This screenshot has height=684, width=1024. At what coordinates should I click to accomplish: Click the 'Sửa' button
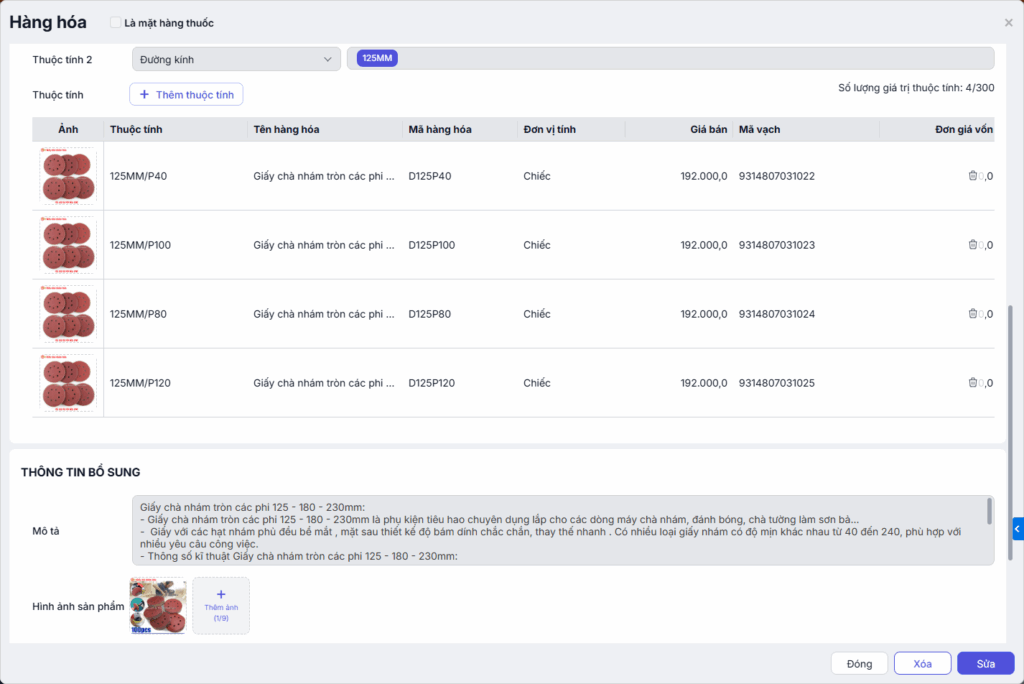[x=985, y=664]
